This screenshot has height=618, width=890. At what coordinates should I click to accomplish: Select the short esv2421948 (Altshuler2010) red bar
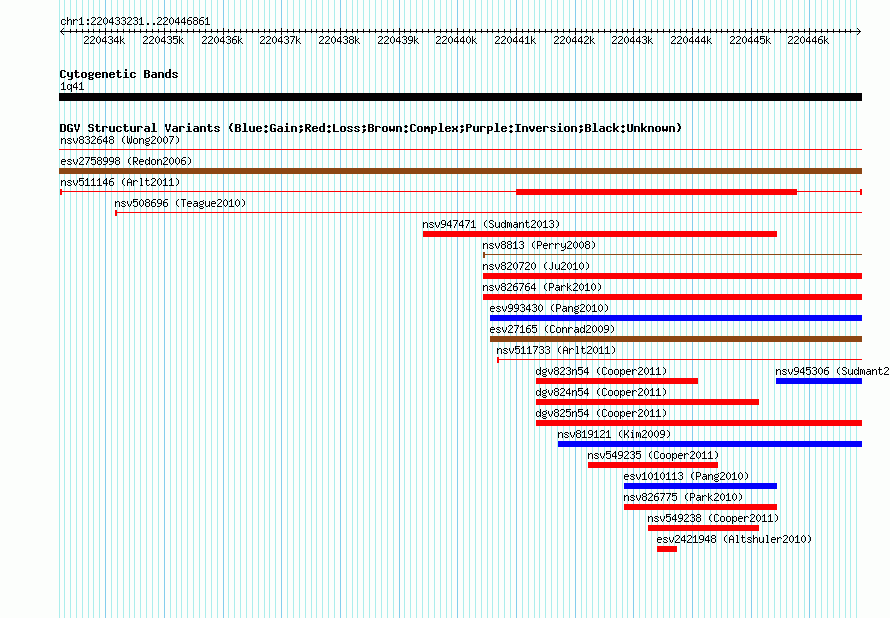(x=667, y=549)
